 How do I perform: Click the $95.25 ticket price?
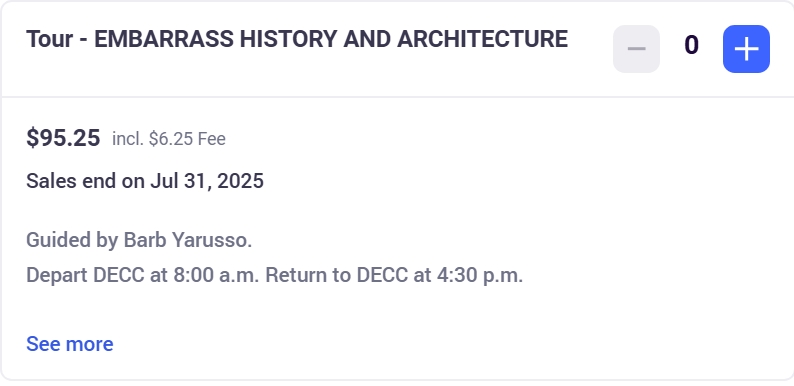point(63,138)
